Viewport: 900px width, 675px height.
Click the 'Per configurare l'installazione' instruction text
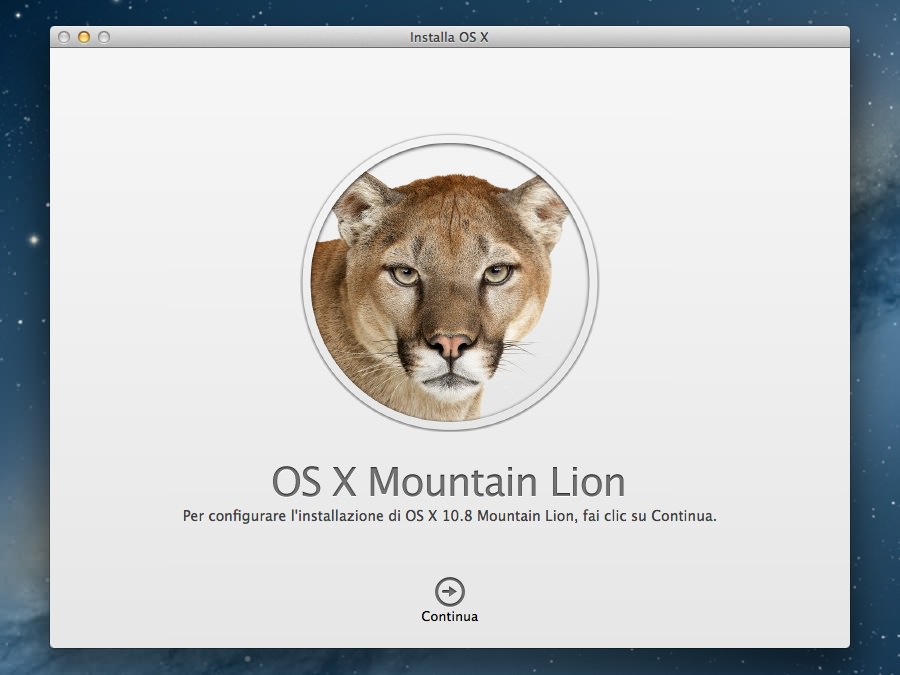[449, 516]
